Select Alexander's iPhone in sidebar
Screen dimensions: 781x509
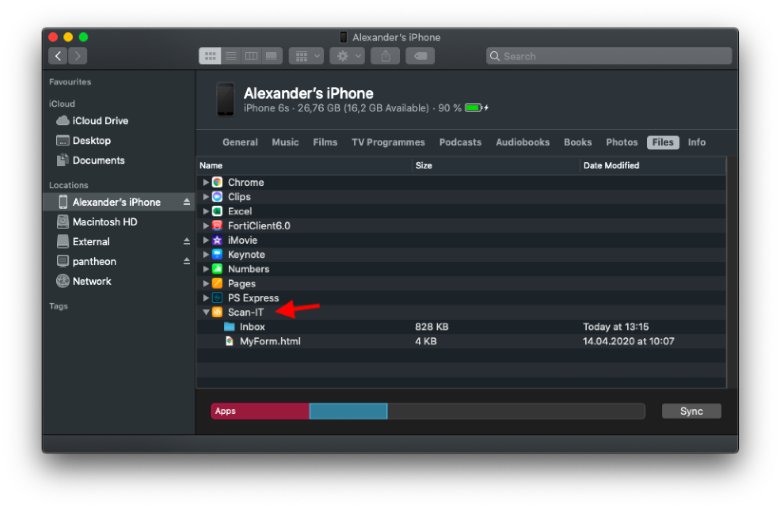point(119,202)
